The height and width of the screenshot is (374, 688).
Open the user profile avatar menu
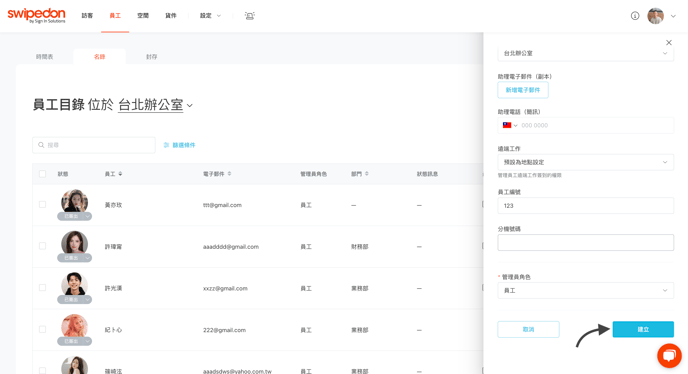pos(656,16)
